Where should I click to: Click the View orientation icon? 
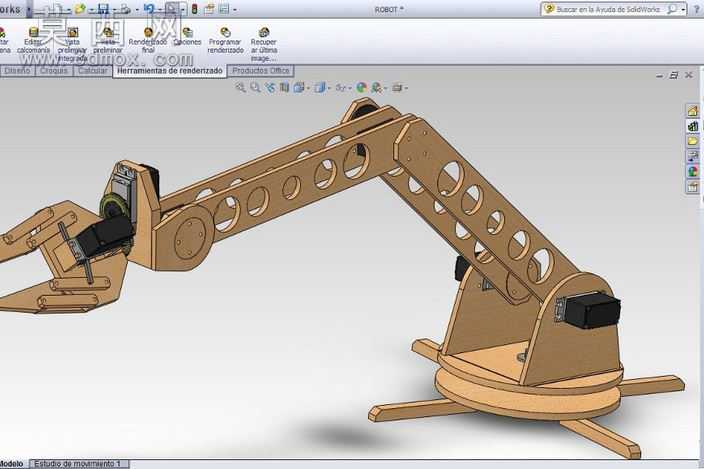(299, 88)
